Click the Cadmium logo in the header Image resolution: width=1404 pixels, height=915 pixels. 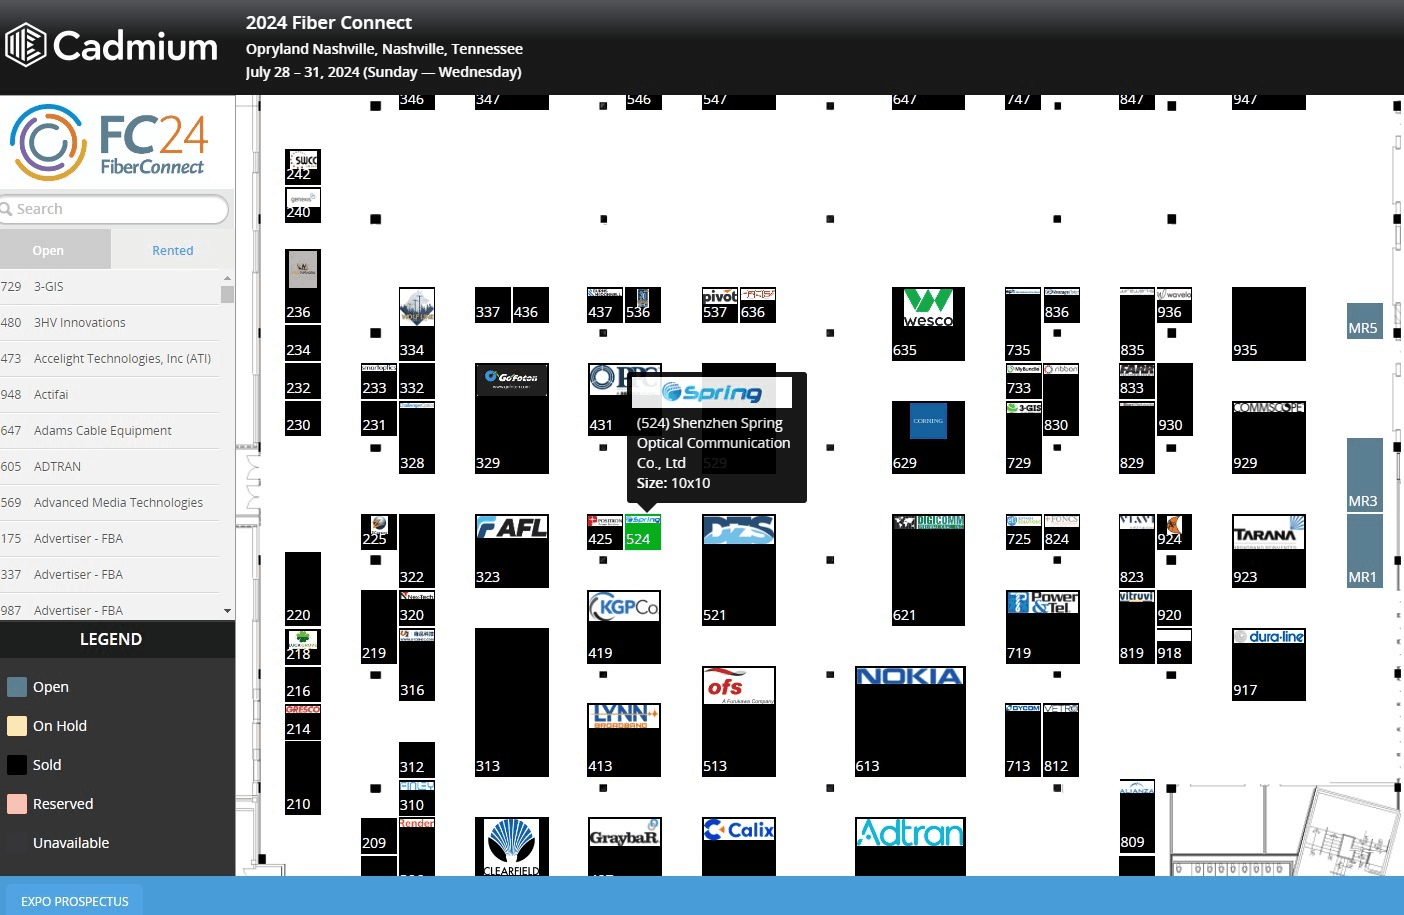(111, 45)
